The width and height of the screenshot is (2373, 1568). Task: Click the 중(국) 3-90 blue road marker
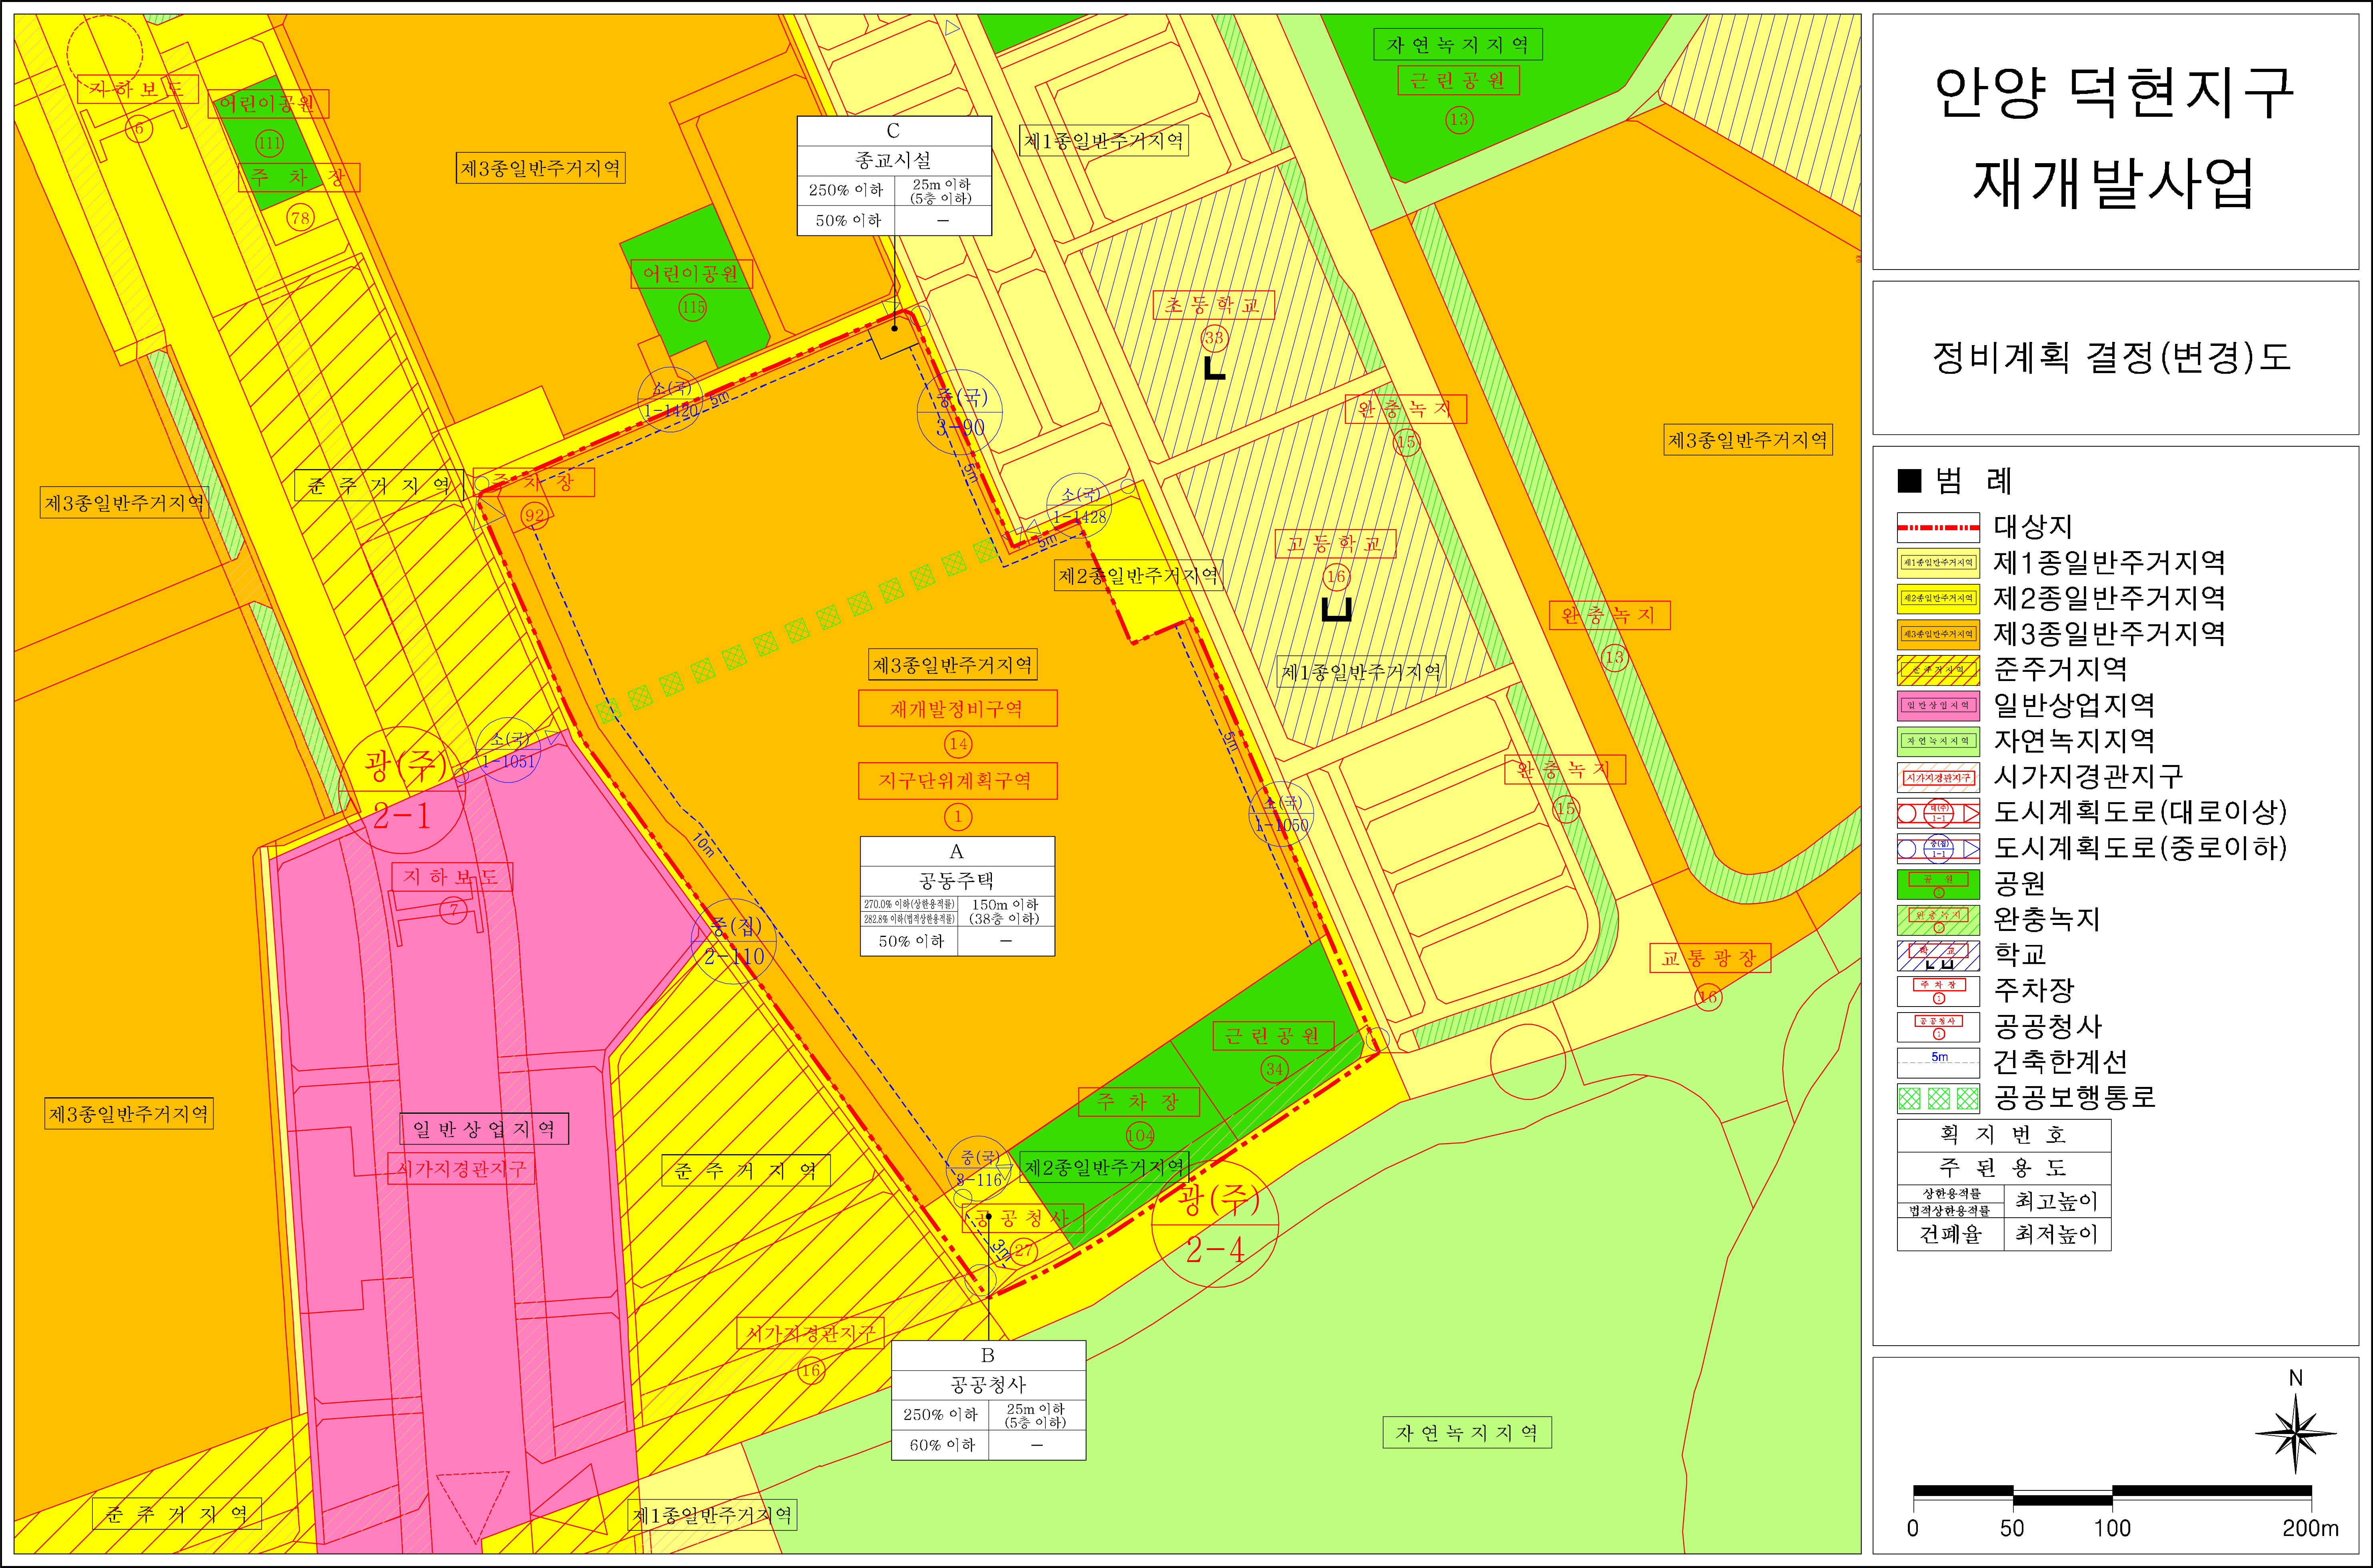point(960,412)
